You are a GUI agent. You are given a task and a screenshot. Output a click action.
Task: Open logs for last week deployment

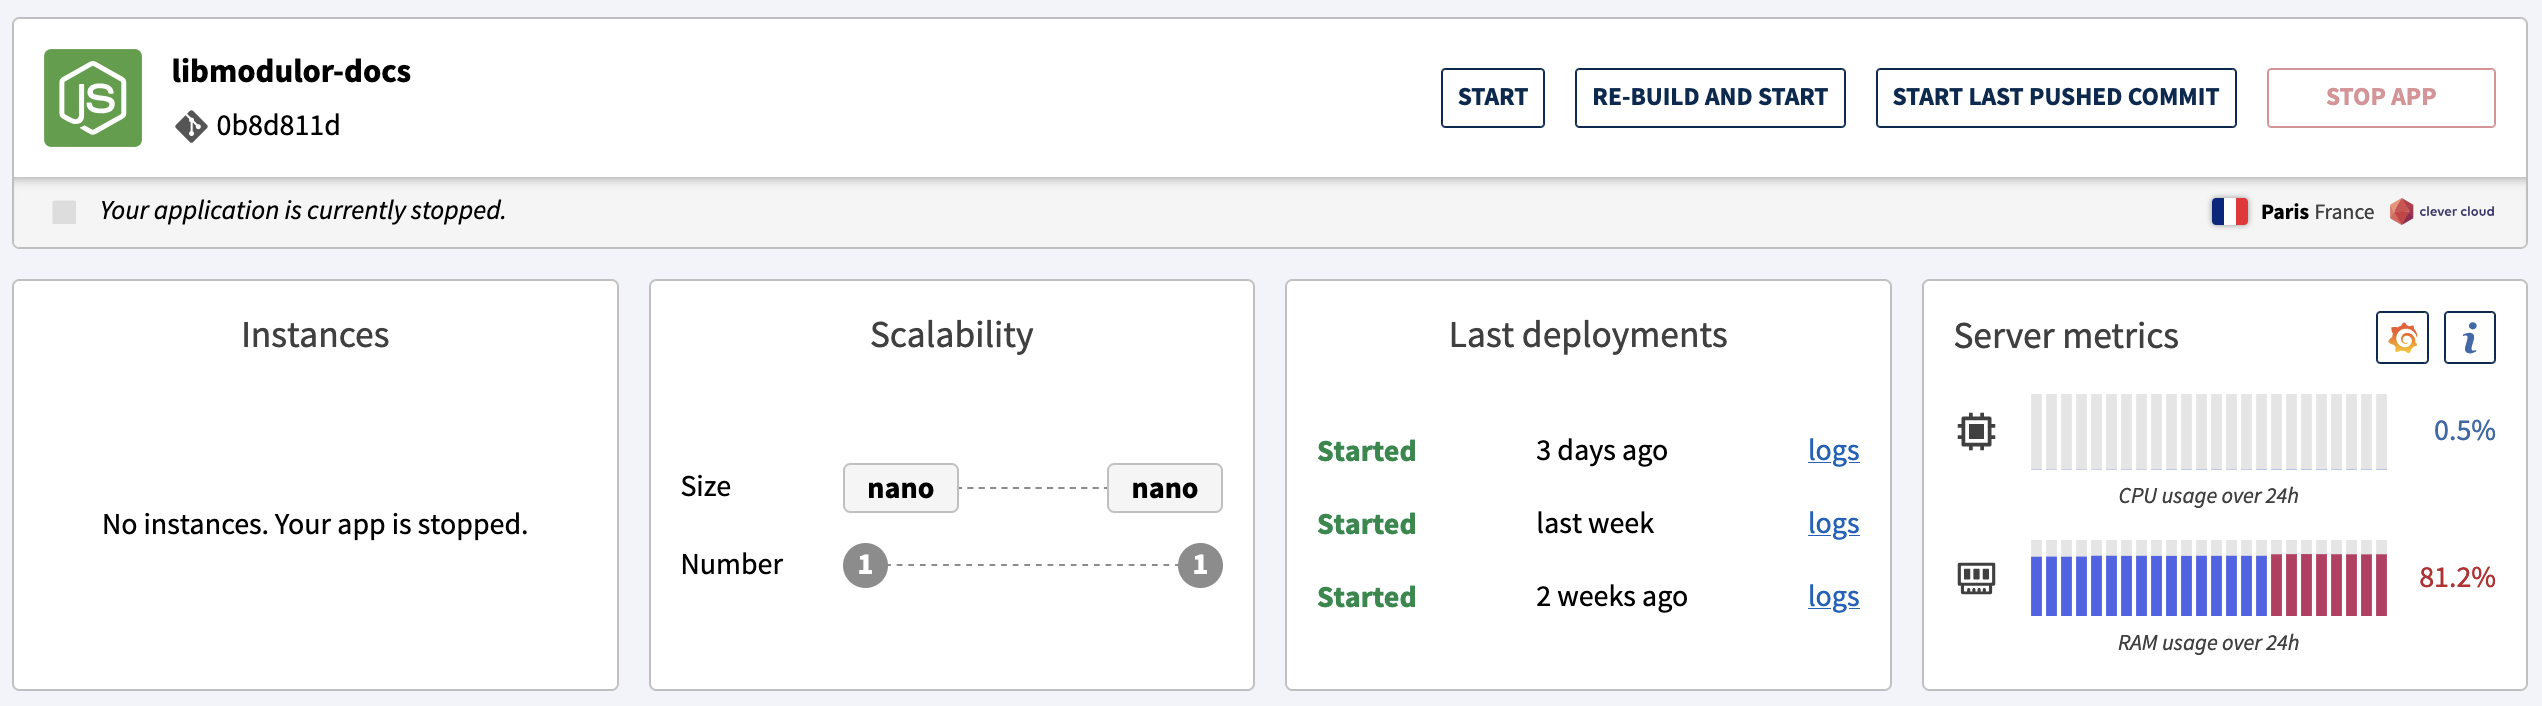point(1833,524)
